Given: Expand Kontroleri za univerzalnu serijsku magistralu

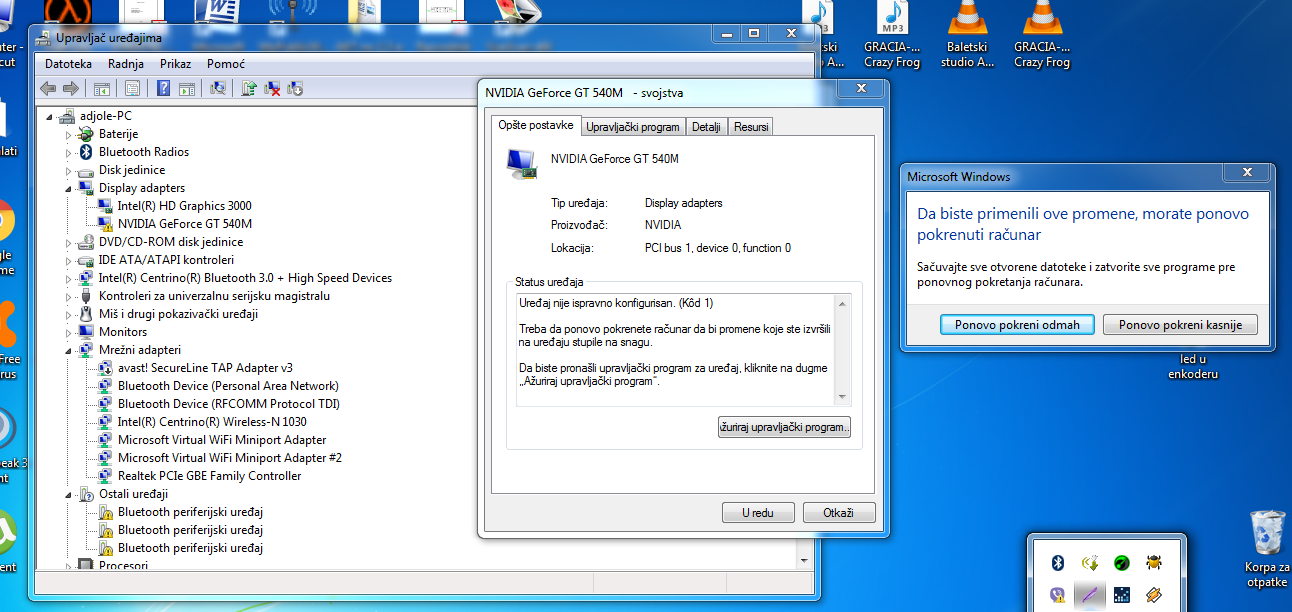Looking at the screenshot, I should pyautogui.click(x=69, y=296).
